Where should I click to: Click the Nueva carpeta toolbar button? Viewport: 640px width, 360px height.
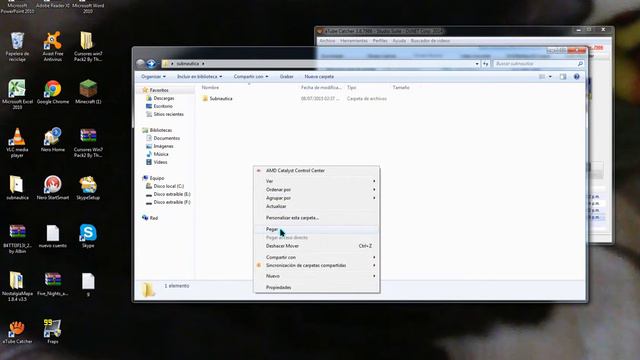click(319, 76)
